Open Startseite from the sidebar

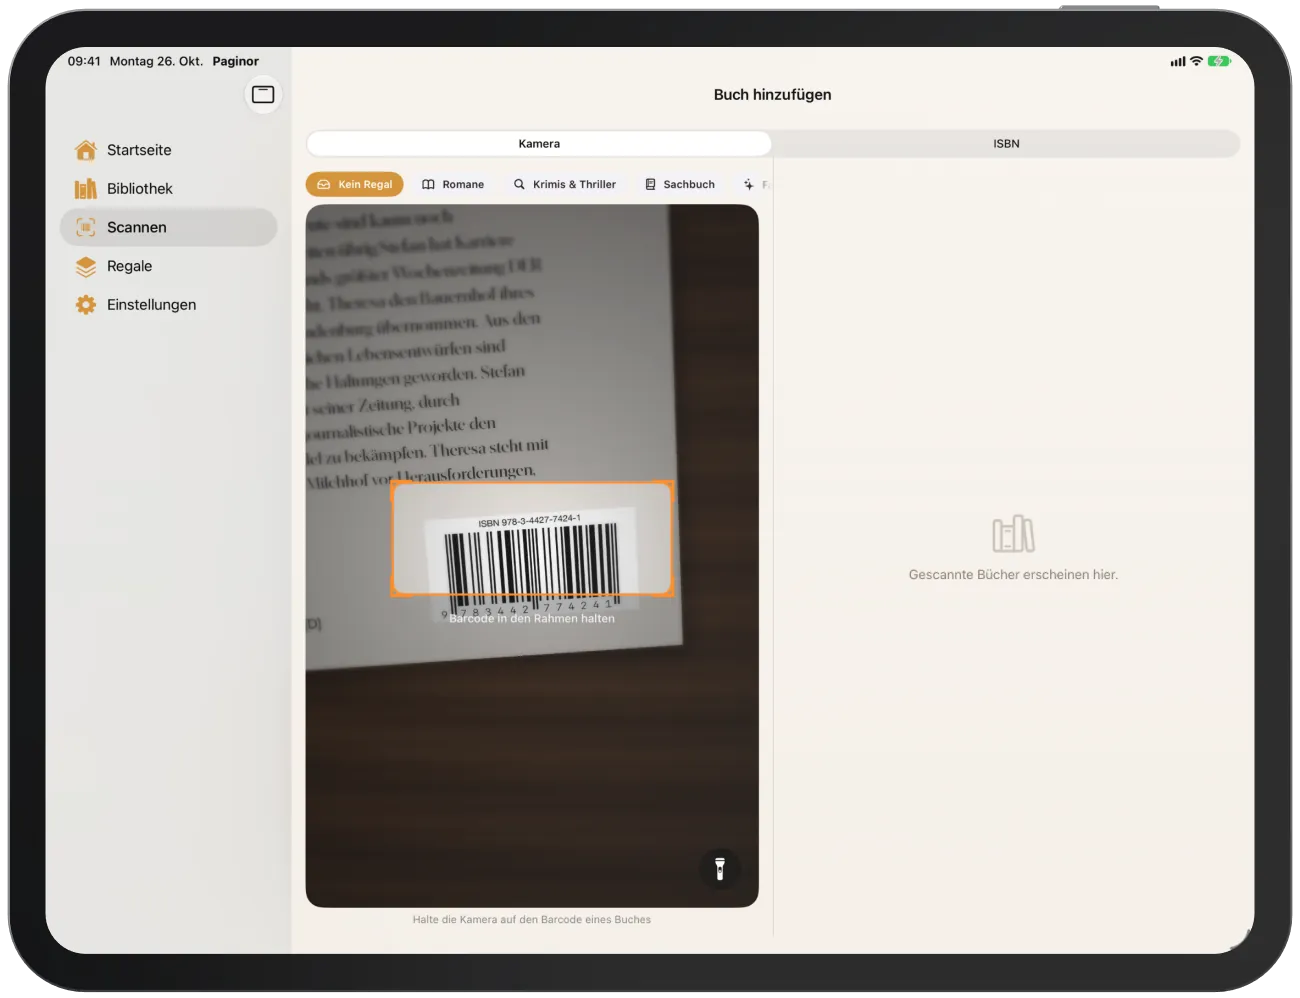point(168,150)
